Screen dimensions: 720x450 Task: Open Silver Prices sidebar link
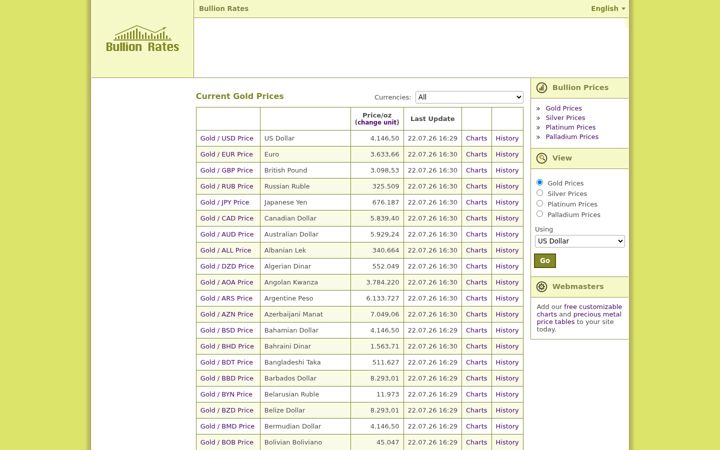[x=565, y=118]
